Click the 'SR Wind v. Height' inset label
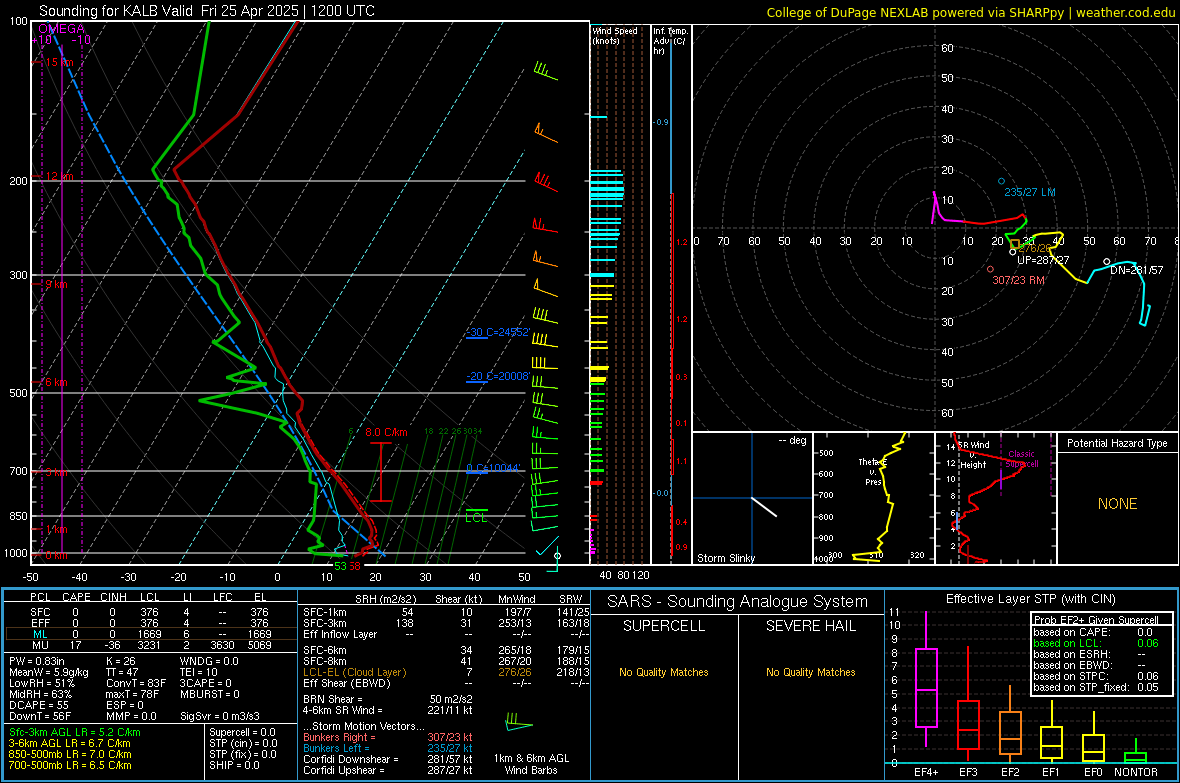This screenshot has height=783, width=1180. (x=973, y=455)
